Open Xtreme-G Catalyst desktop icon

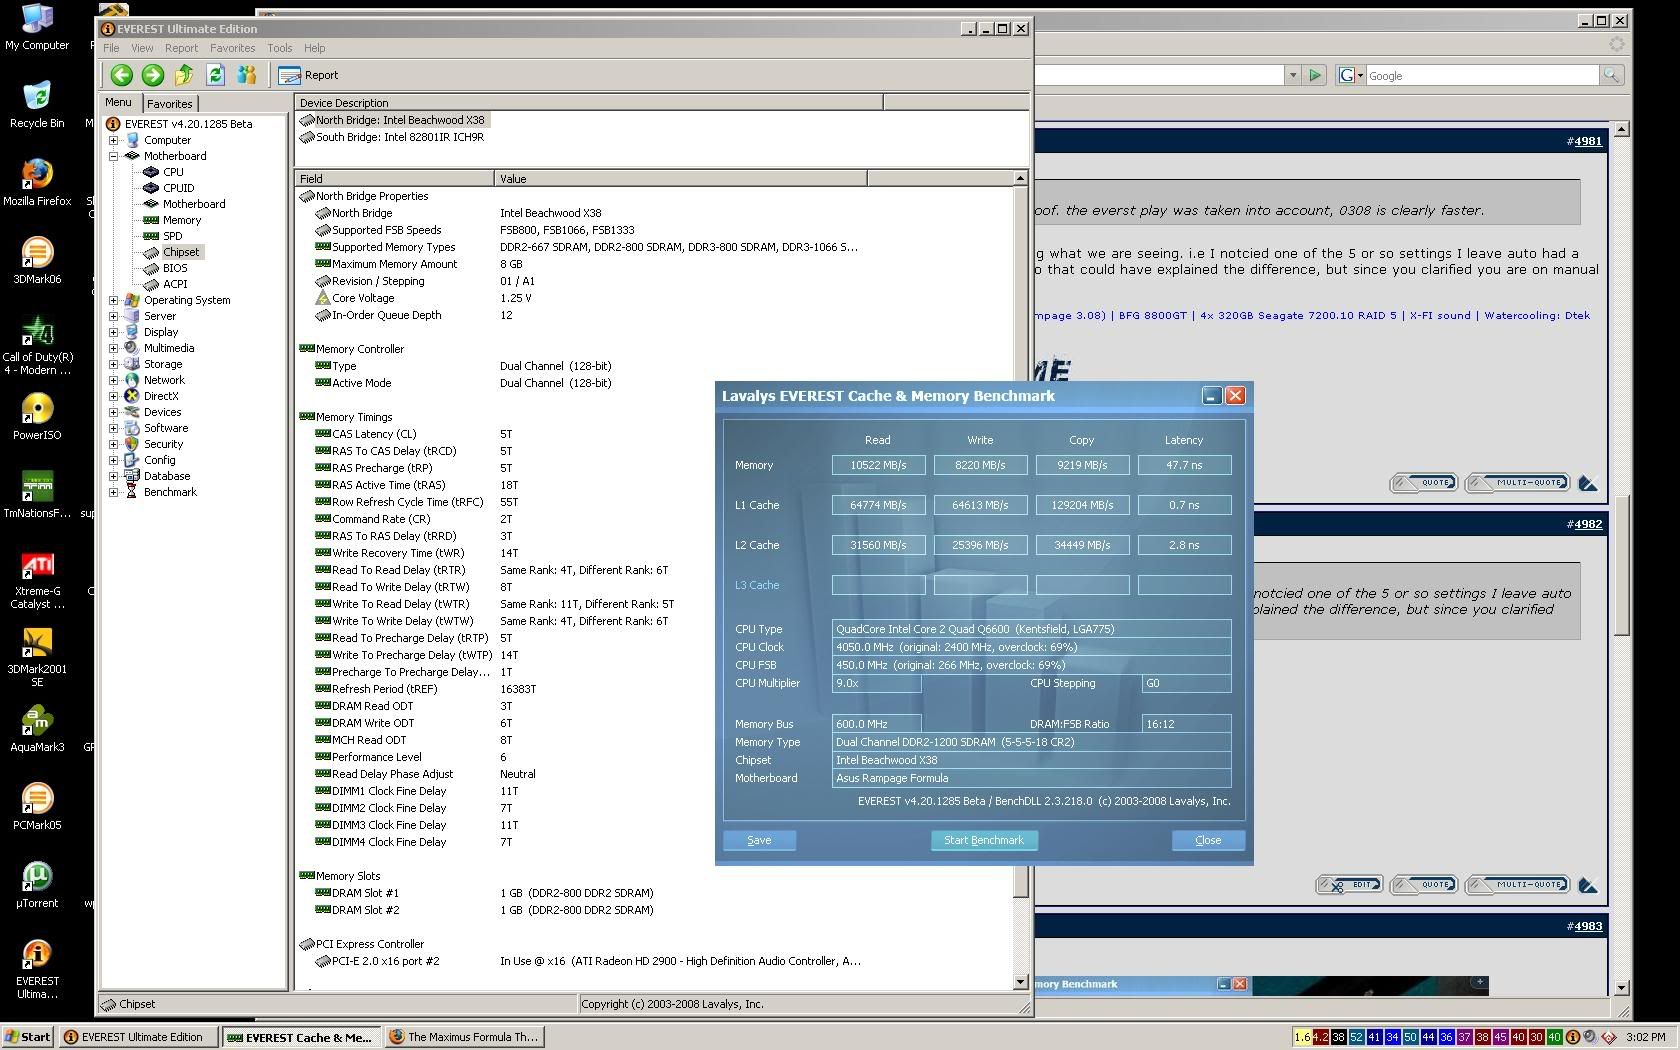(x=37, y=580)
